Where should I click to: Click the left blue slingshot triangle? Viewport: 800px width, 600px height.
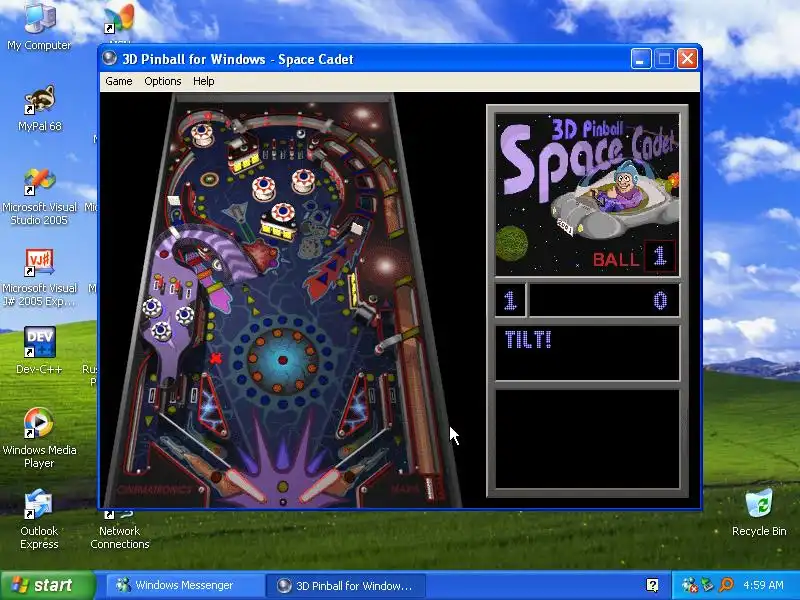[x=212, y=406]
